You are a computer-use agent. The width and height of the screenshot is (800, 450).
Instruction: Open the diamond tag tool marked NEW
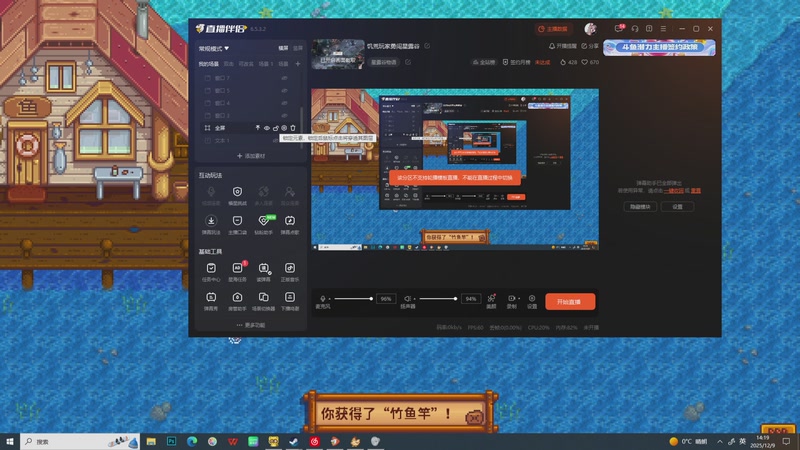(264, 224)
